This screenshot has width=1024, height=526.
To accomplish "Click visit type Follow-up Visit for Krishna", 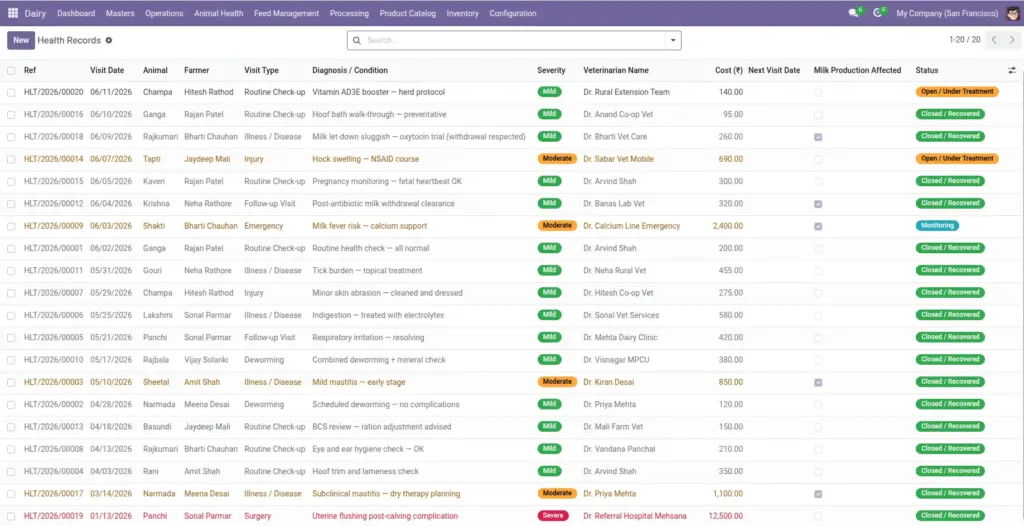I will pos(270,204).
